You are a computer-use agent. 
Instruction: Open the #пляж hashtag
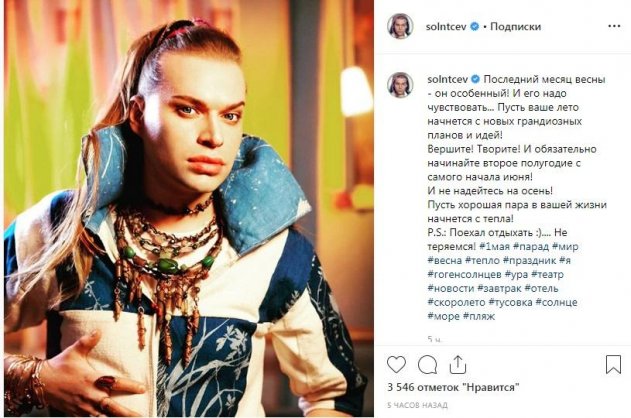pos(479,316)
